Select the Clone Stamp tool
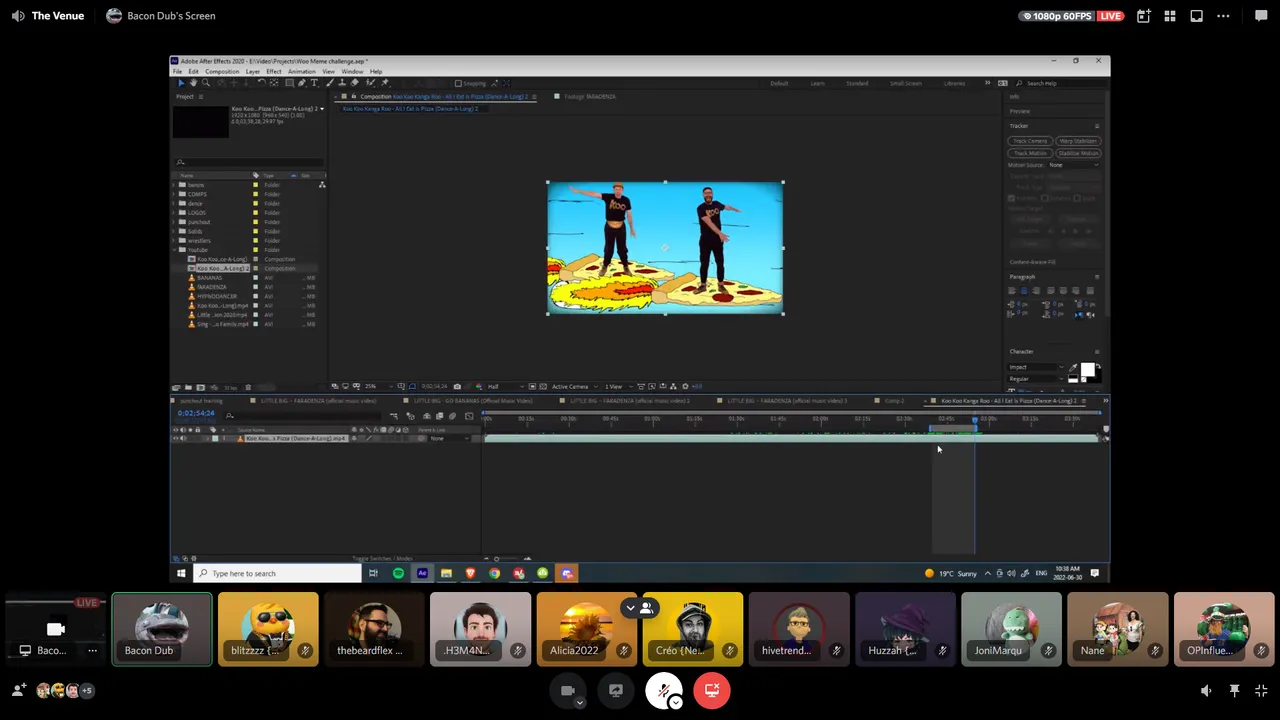 (342, 83)
